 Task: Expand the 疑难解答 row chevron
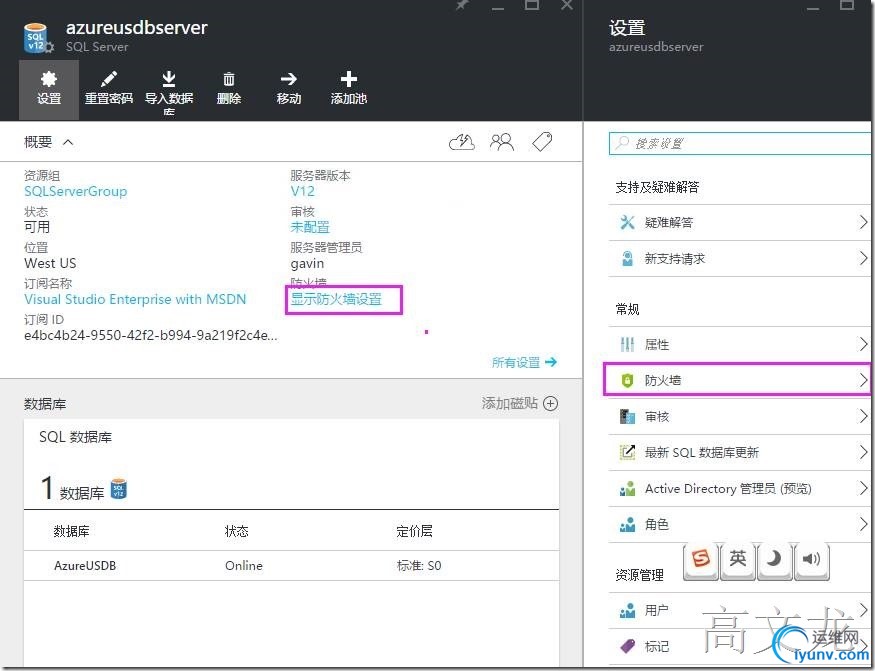click(863, 222)
